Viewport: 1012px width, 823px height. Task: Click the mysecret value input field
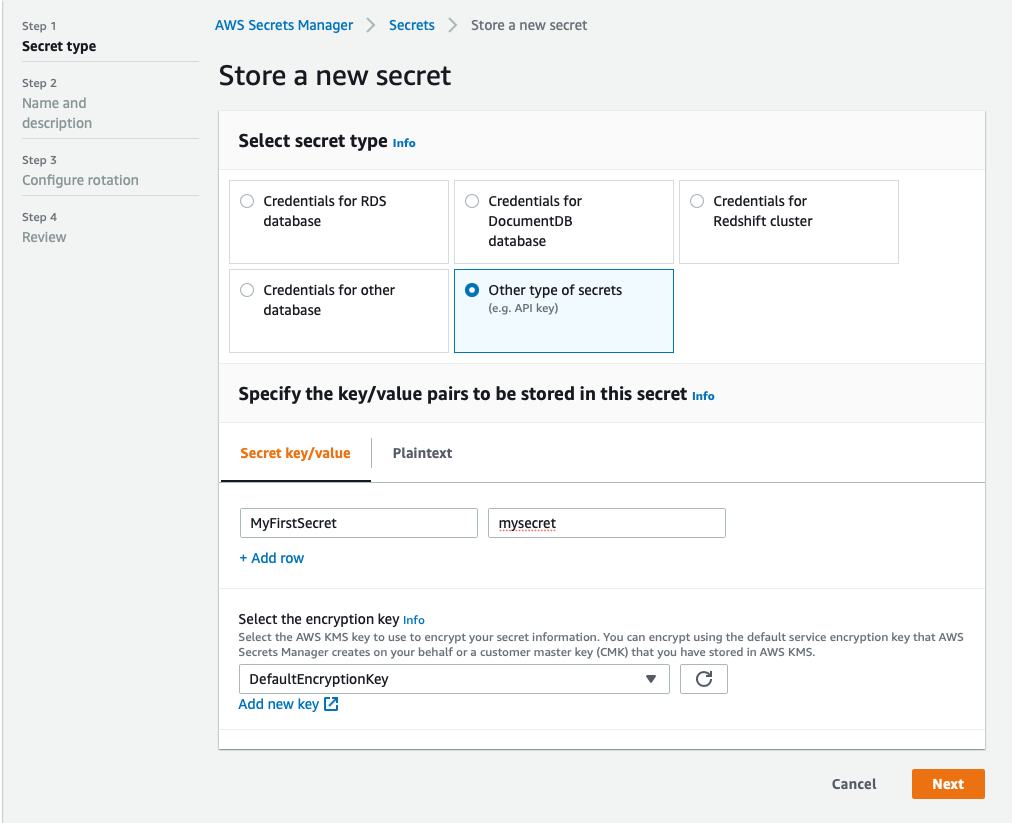pos(607,523)
